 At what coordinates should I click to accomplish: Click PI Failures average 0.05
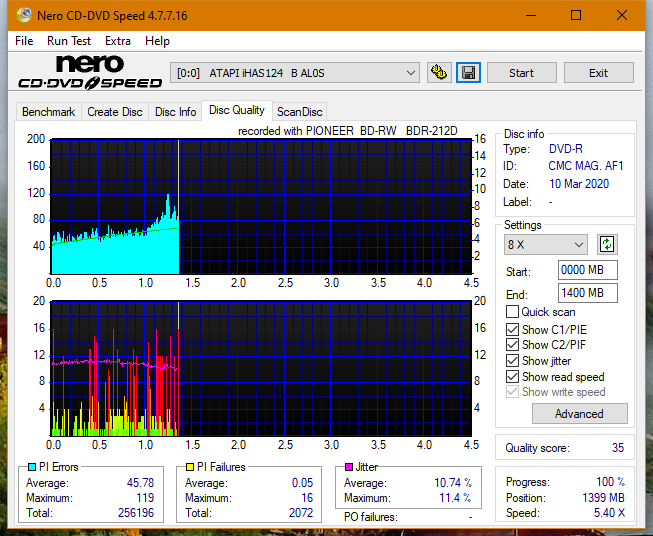[302, 483]
